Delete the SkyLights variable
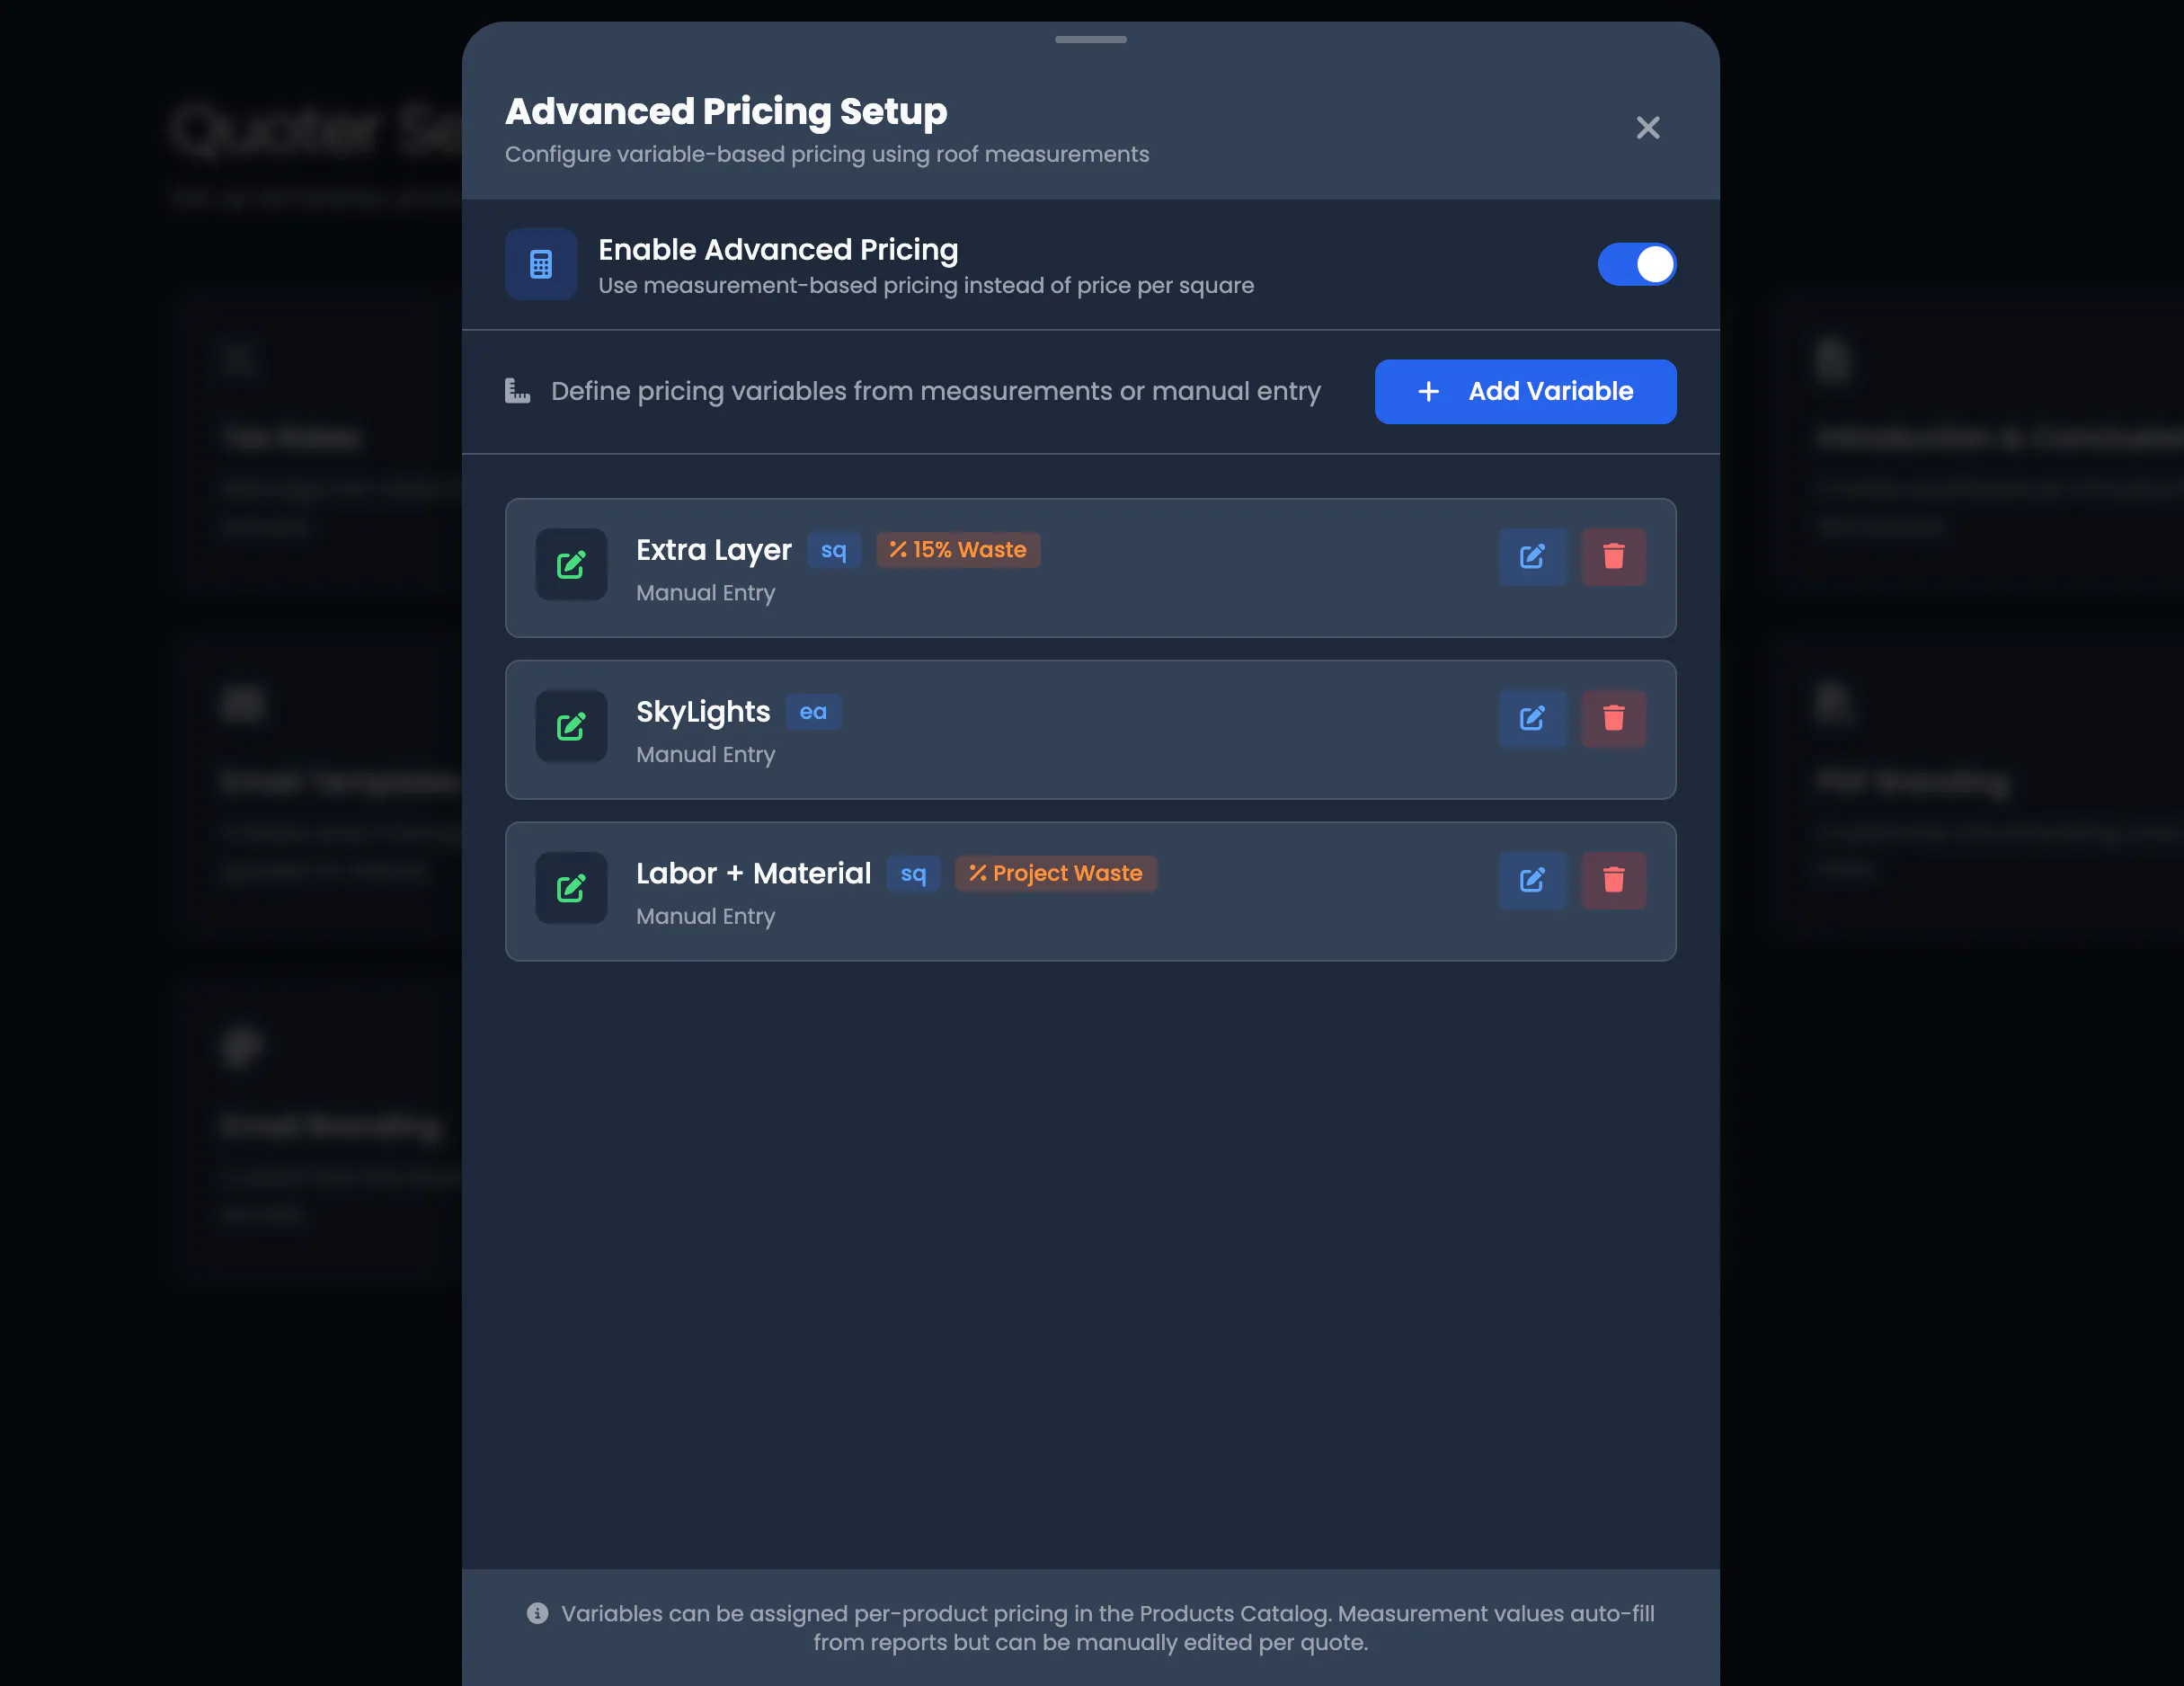2184x1686 pixels. tap(1613, 718)
